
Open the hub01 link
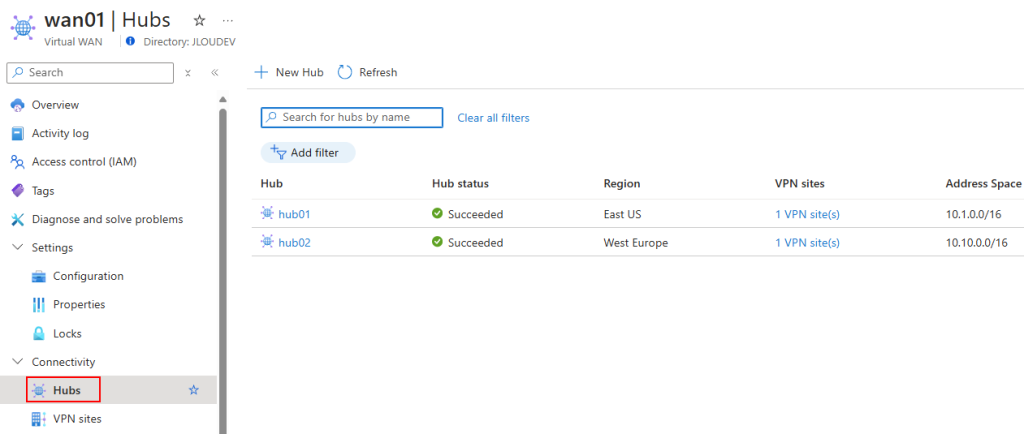point(295,214)
